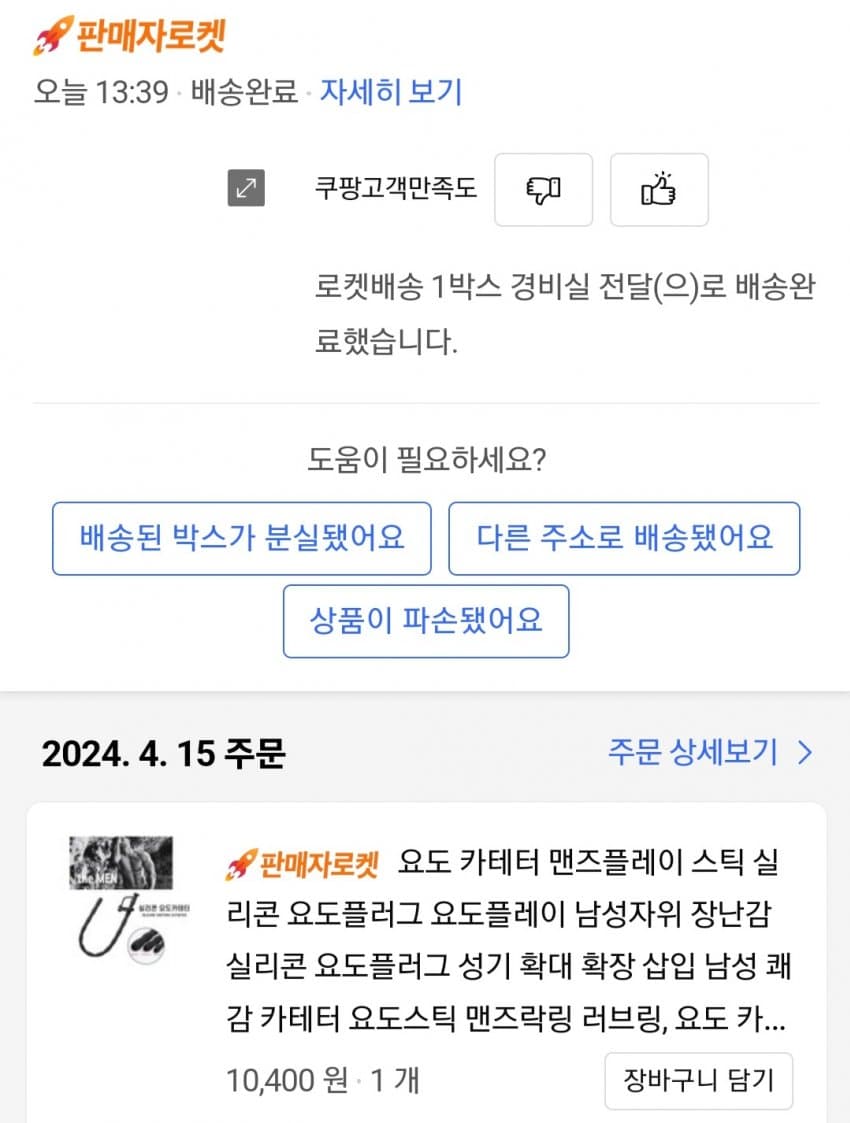
Task: Tap the 10,400 원 price text
Action: pos(287,1080)
